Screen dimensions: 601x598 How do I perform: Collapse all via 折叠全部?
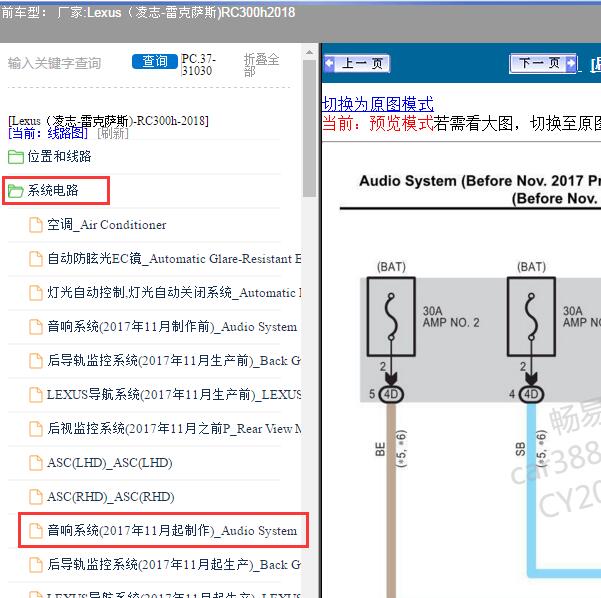[261, 65]
